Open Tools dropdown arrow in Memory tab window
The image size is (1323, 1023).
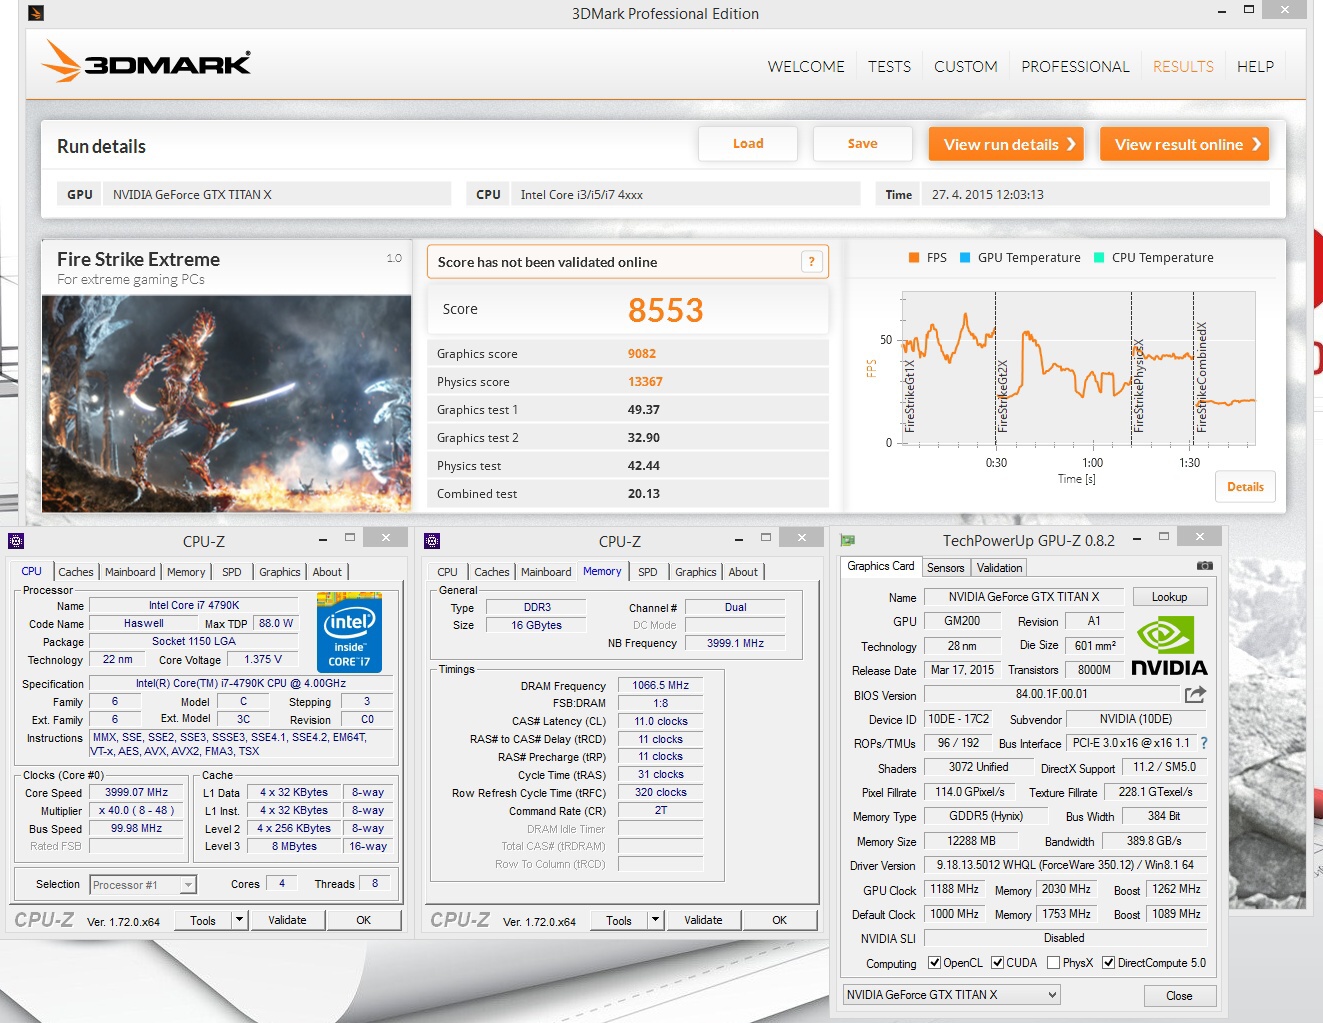(x=656, y=920)
